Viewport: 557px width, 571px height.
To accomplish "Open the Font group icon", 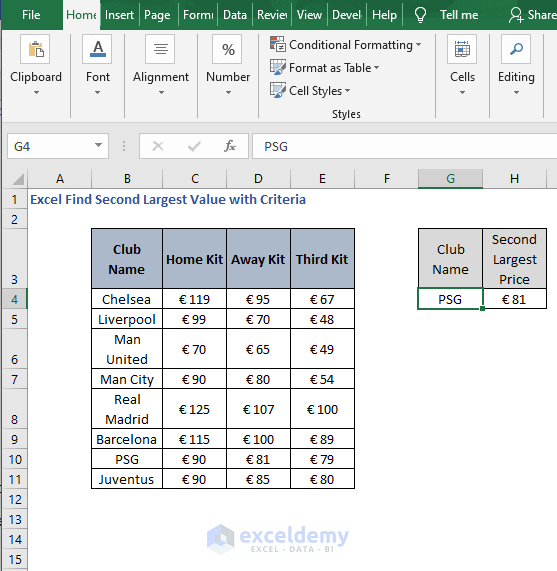I will pos(97,49).
